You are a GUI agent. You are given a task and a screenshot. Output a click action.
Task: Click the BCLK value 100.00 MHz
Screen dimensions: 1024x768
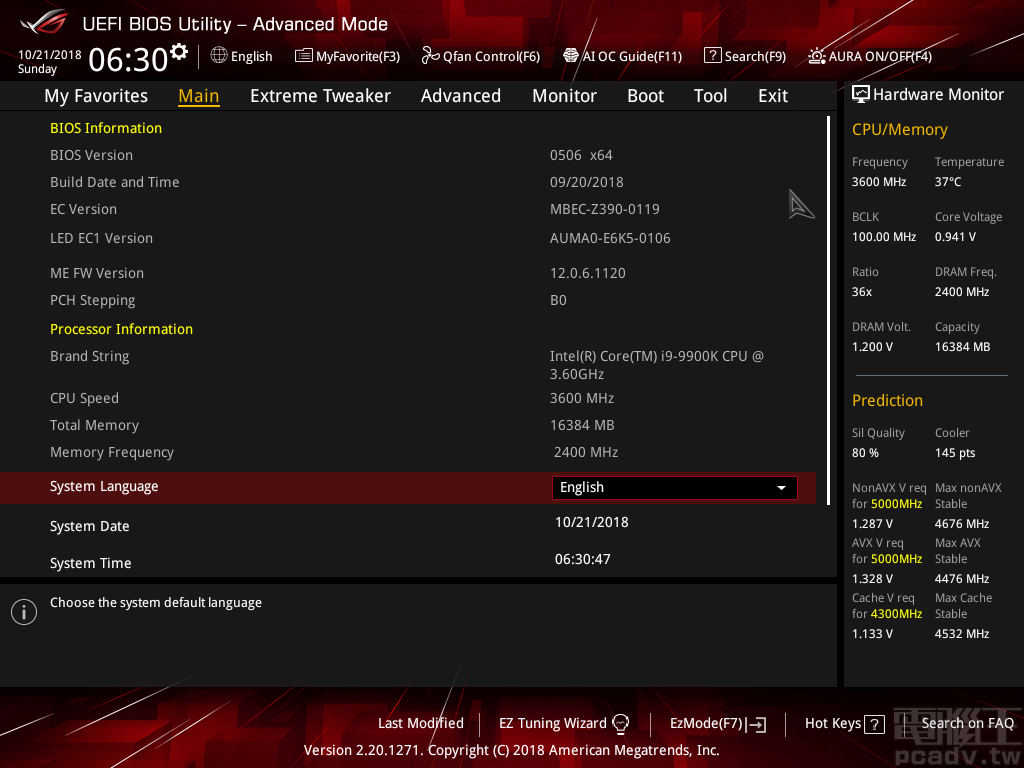884,236
